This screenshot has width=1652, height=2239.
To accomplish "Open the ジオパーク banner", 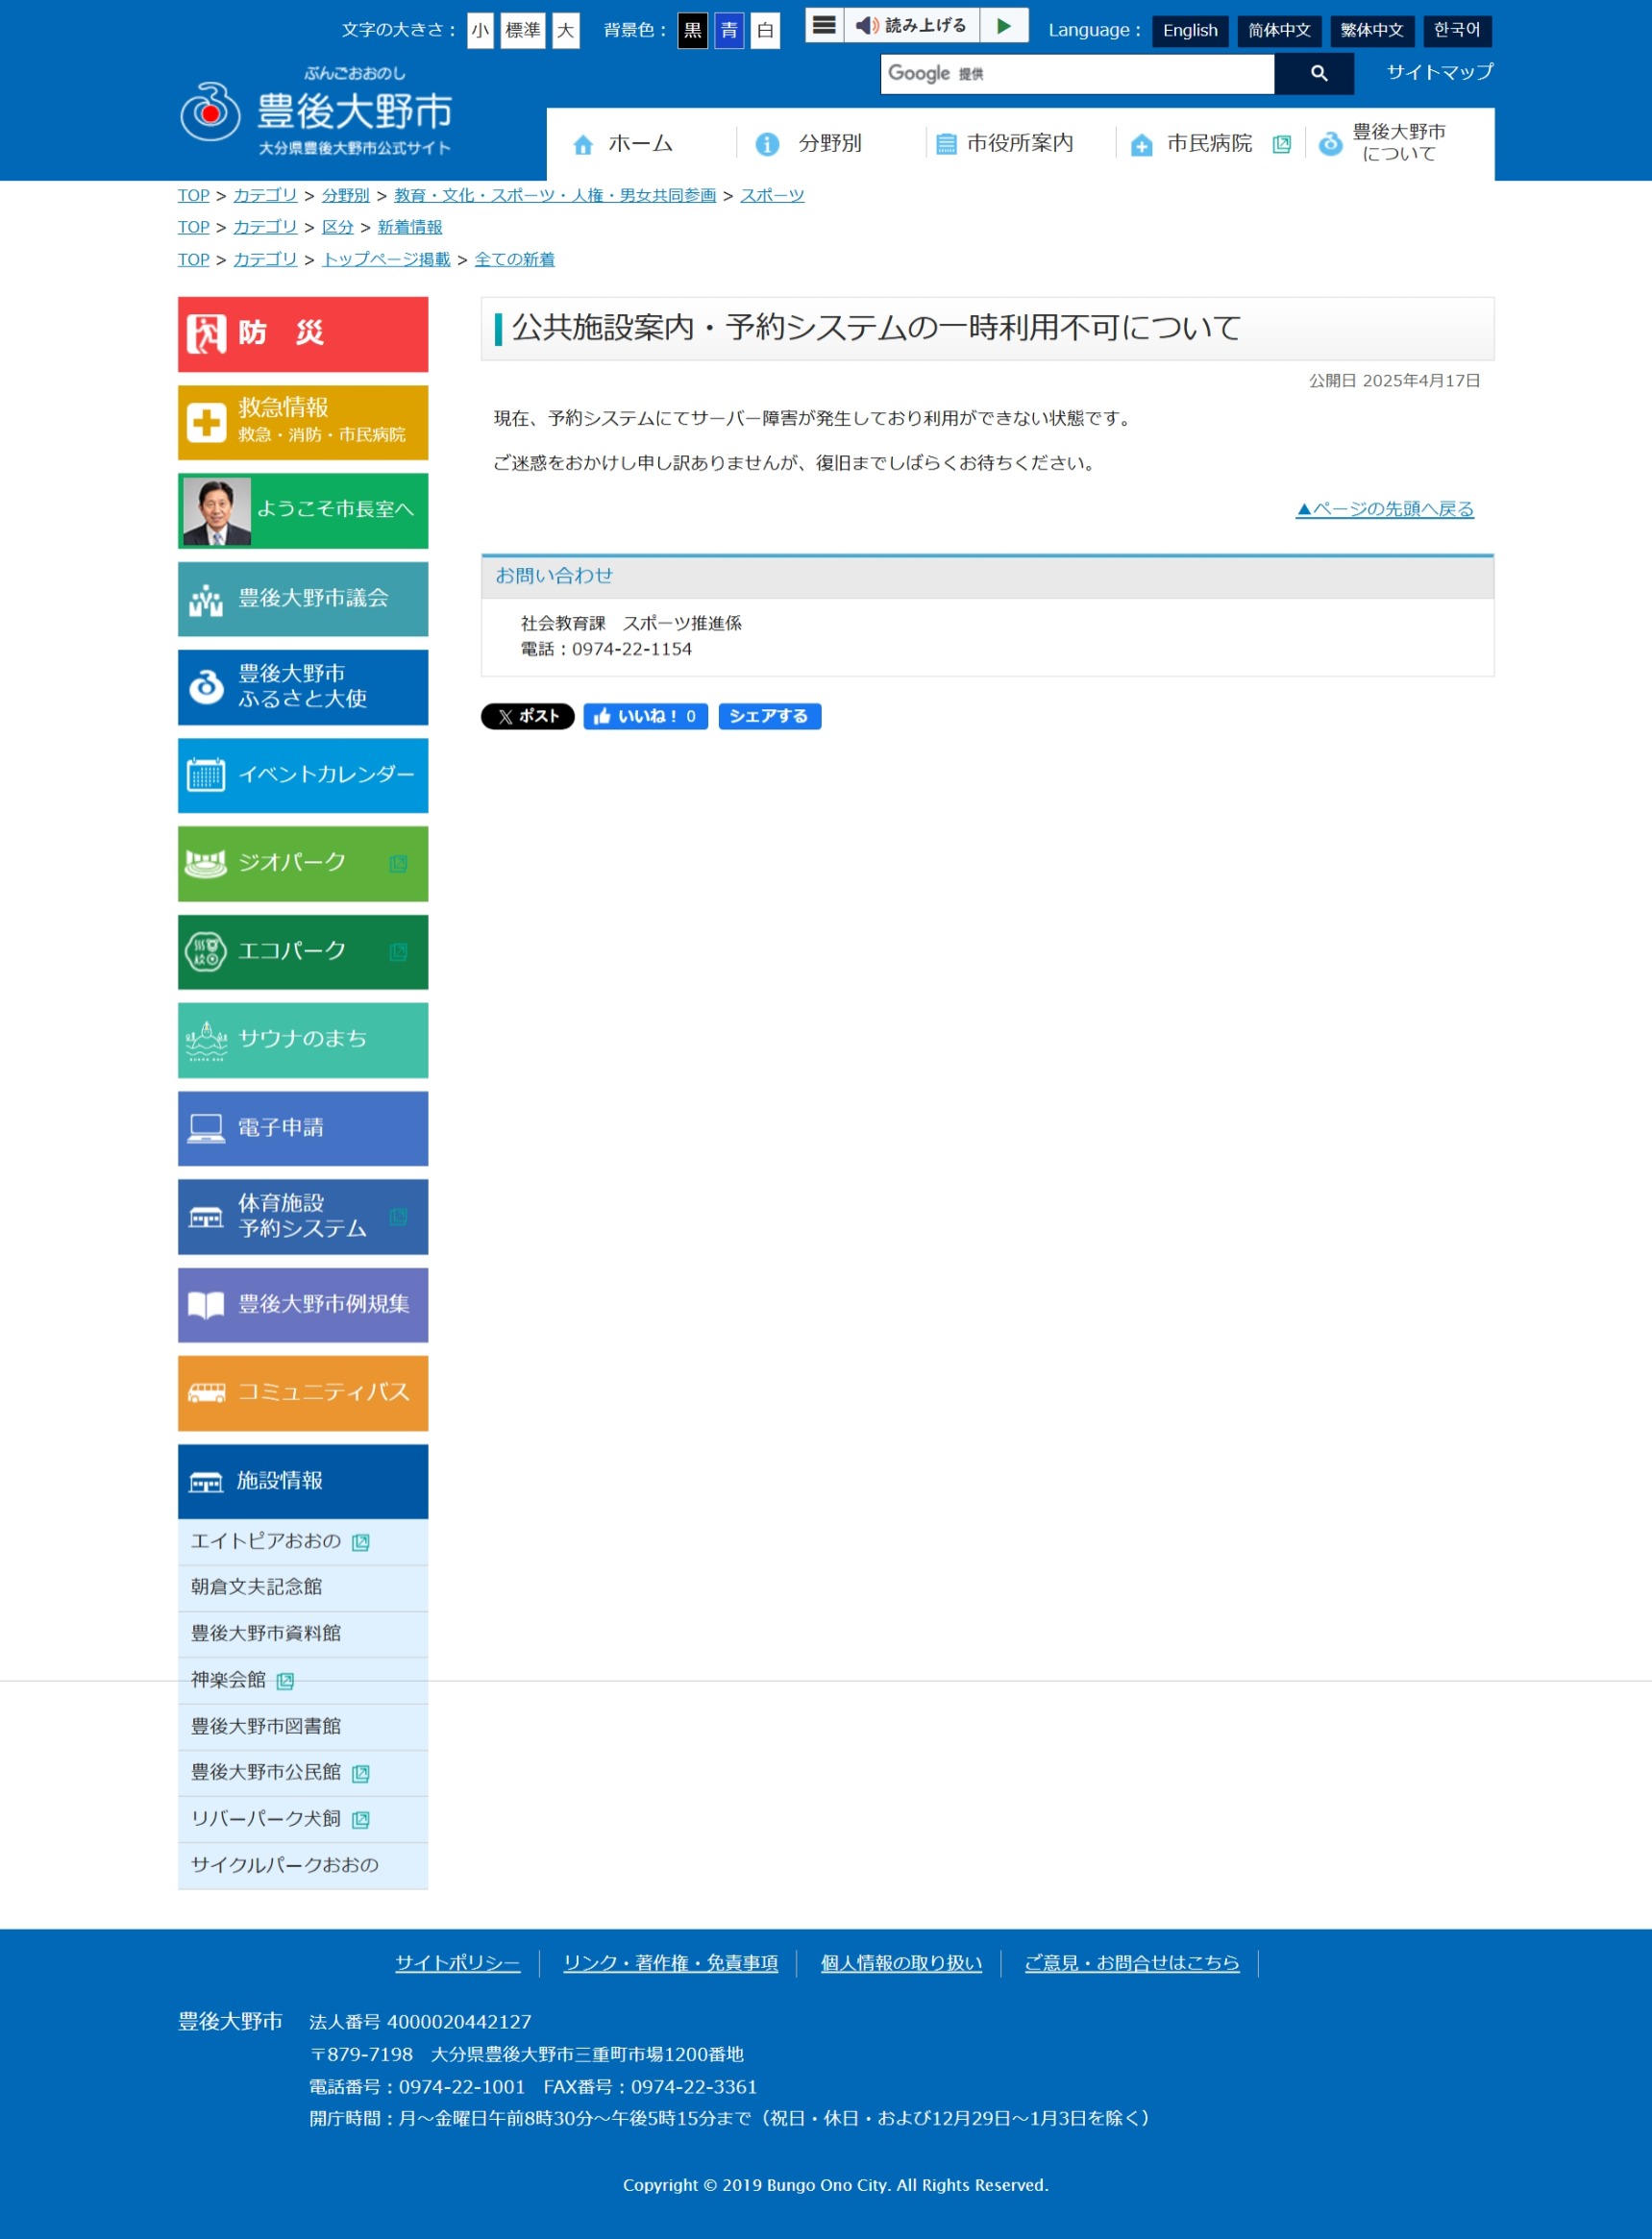I will click(303, 864).
